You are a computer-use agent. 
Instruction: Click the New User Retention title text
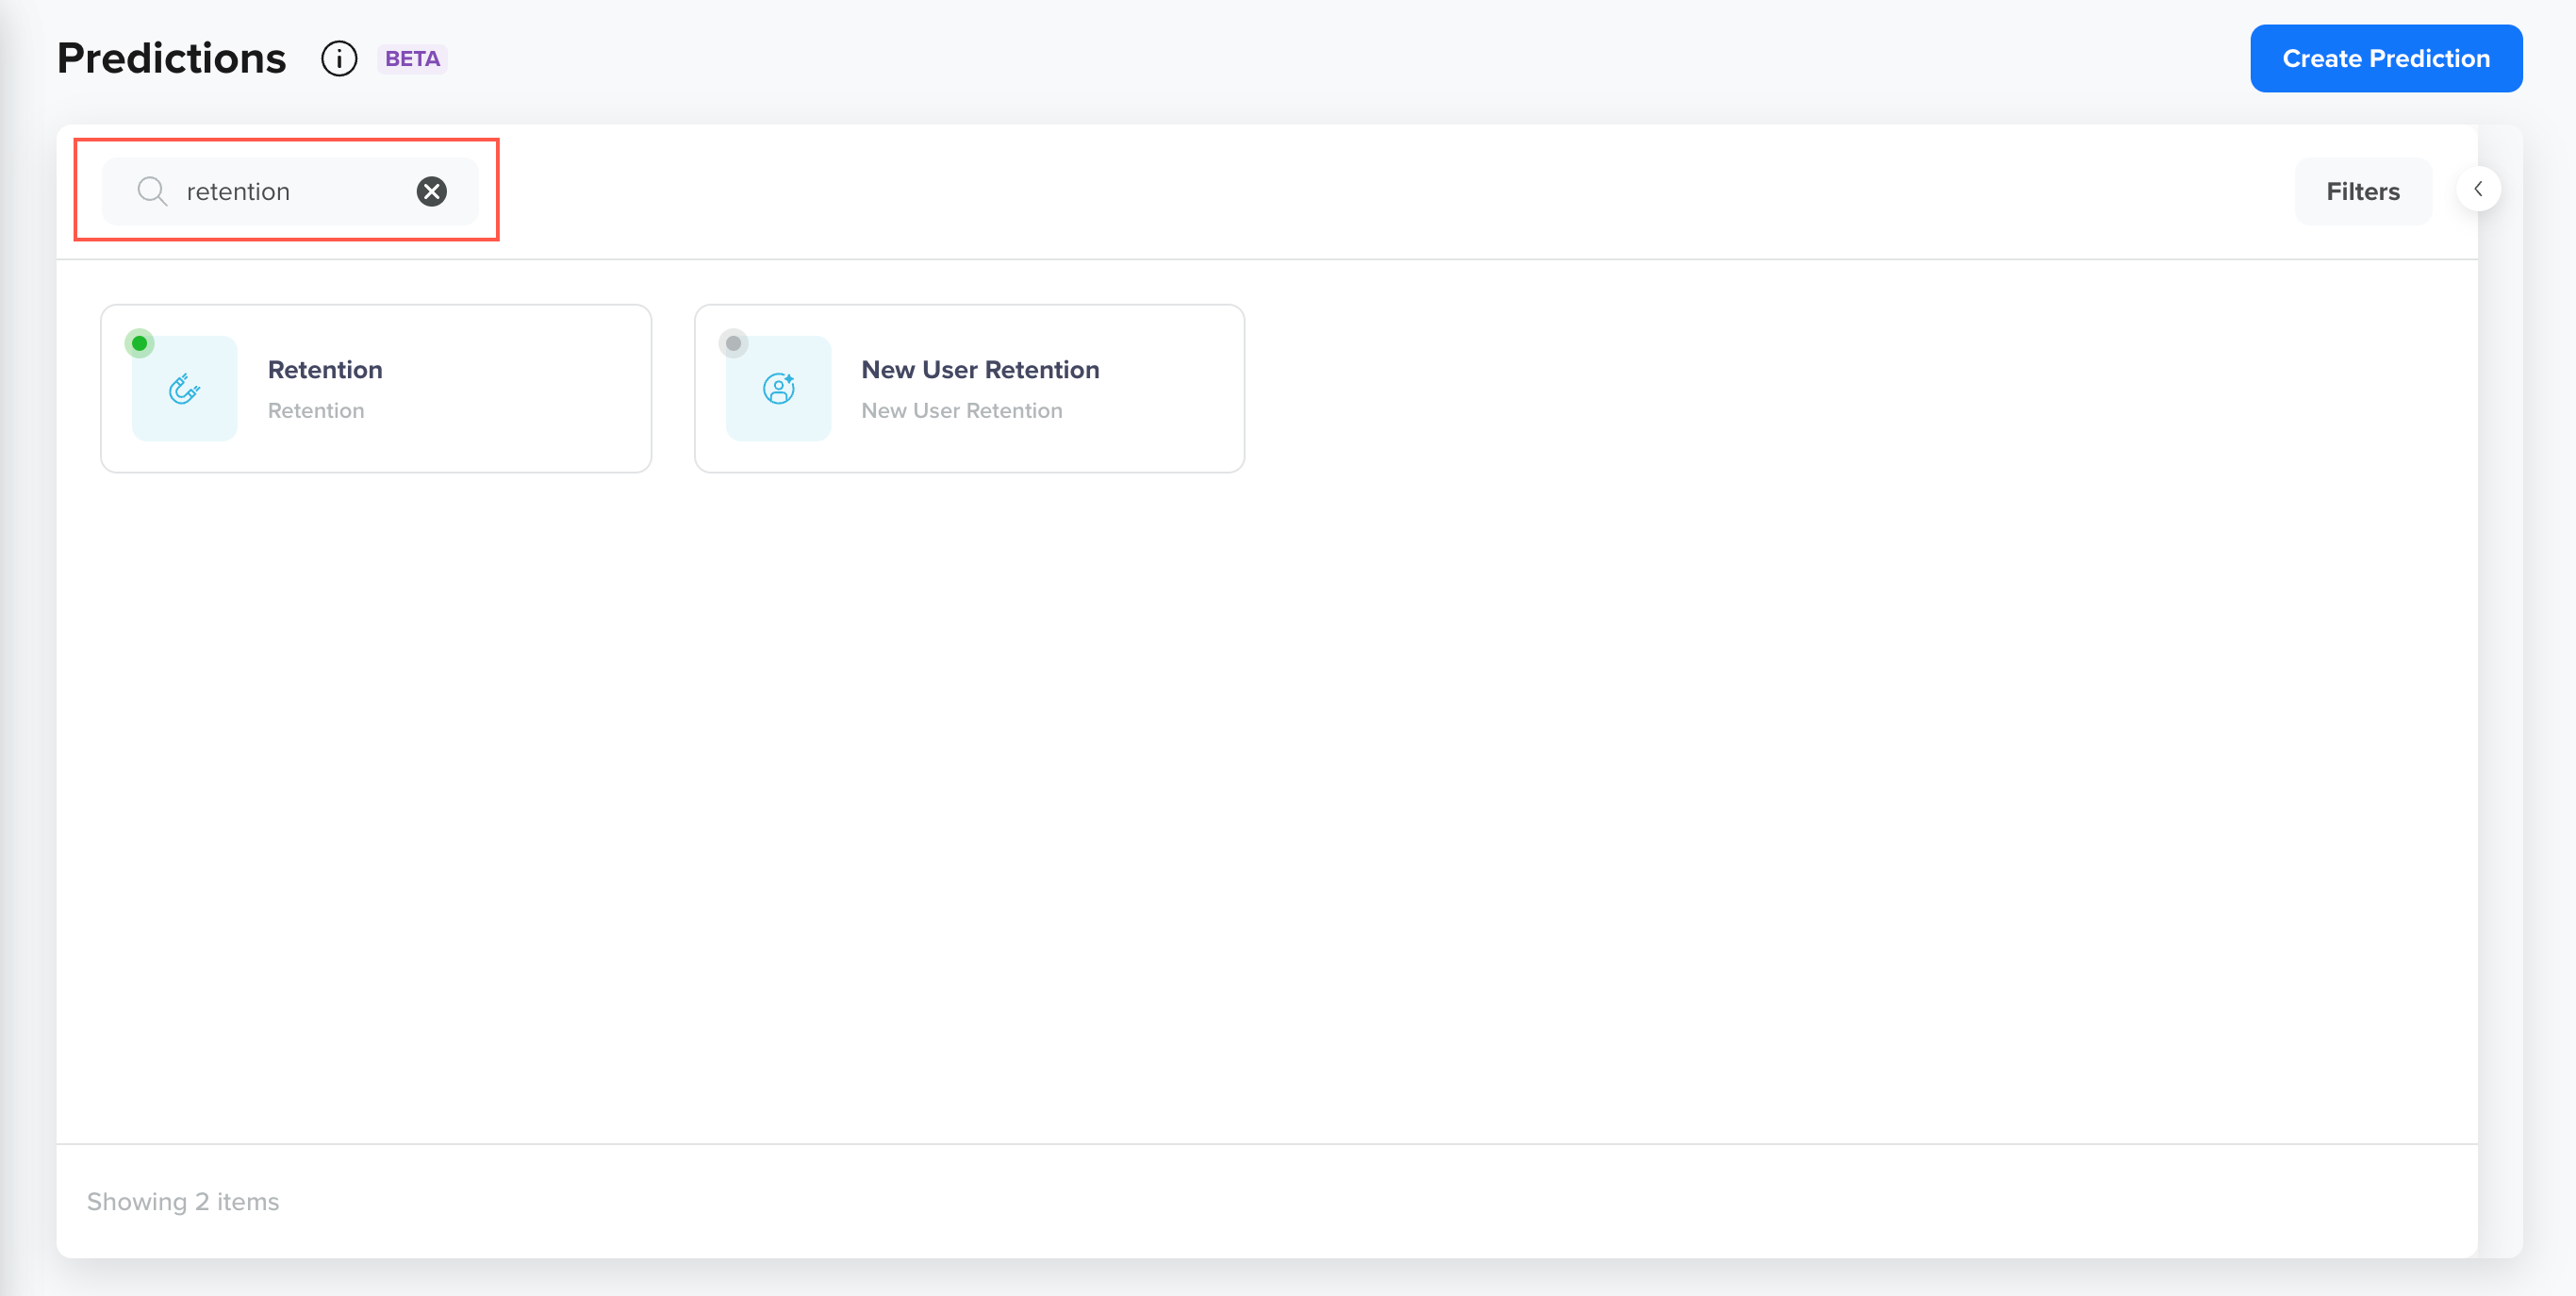[980, 370]
